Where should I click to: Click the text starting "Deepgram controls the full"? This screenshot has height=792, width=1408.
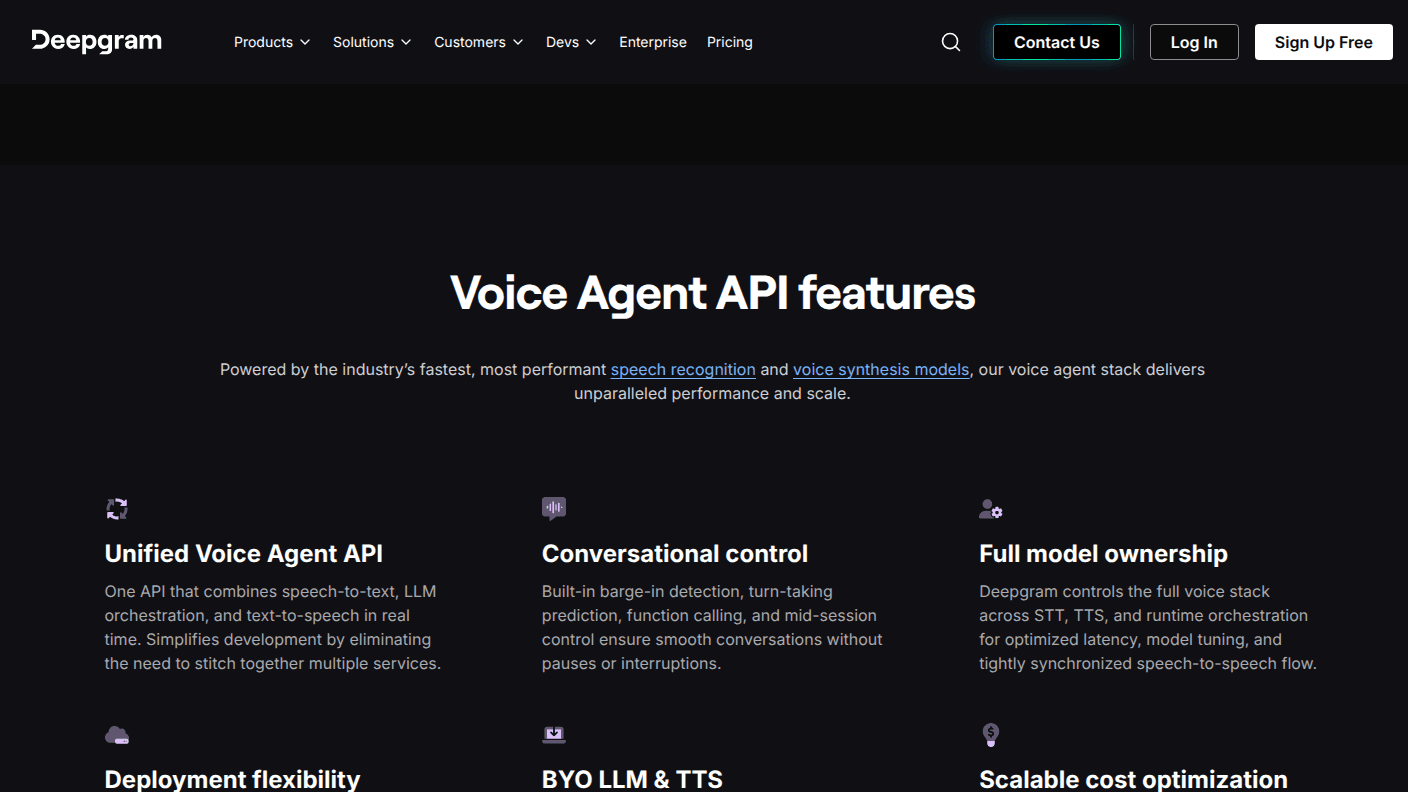[x=1148, y=627]
